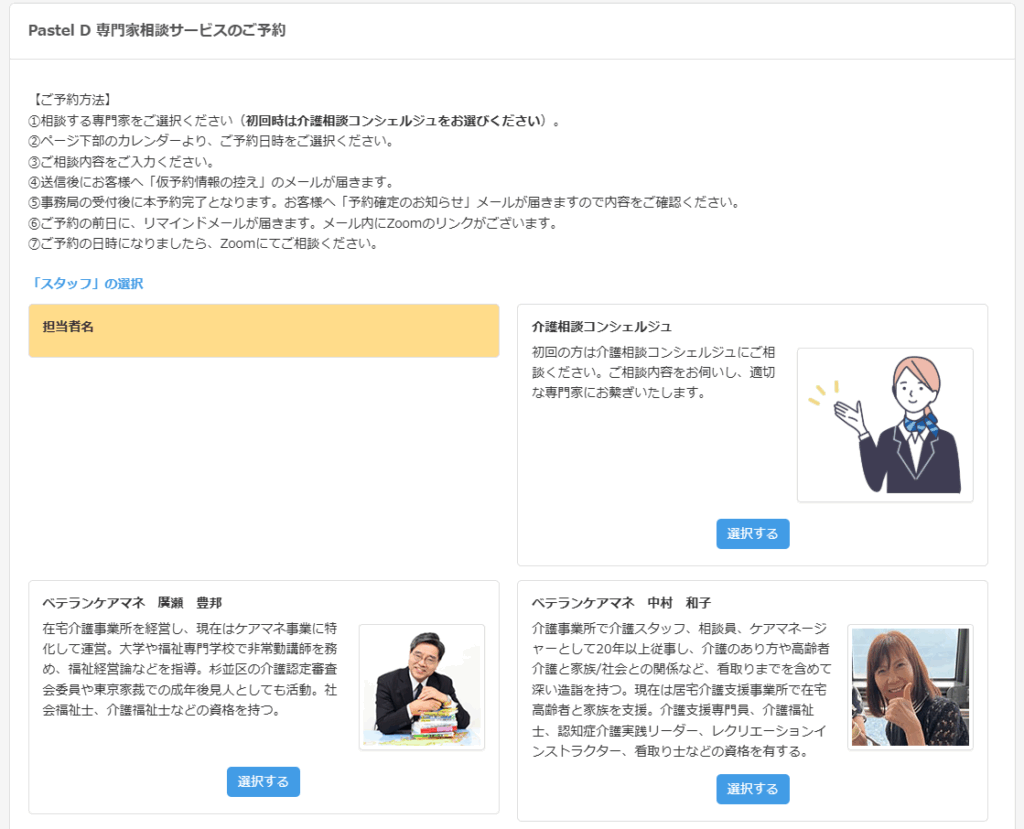Click the concierge illustration image
This screenshot has width=1024, height=829.
(884, 425)
